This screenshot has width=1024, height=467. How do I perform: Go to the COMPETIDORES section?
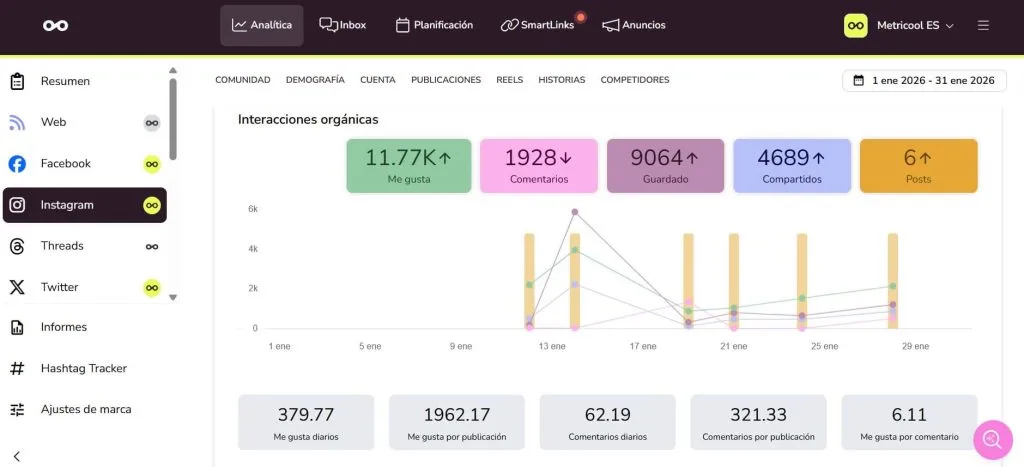pos(634,80)
